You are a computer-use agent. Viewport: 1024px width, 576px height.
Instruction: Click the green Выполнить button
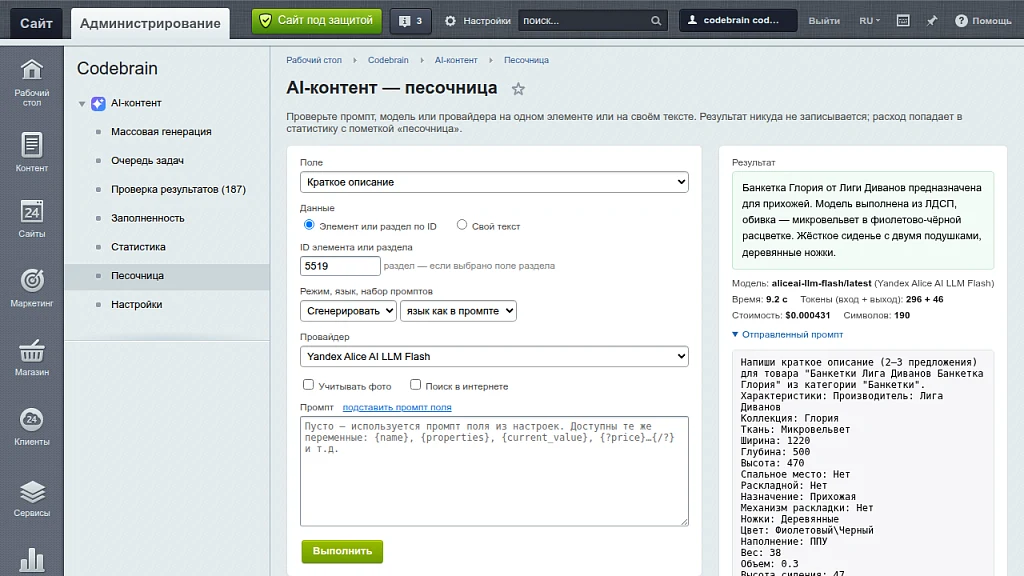(x=342, y=551)
